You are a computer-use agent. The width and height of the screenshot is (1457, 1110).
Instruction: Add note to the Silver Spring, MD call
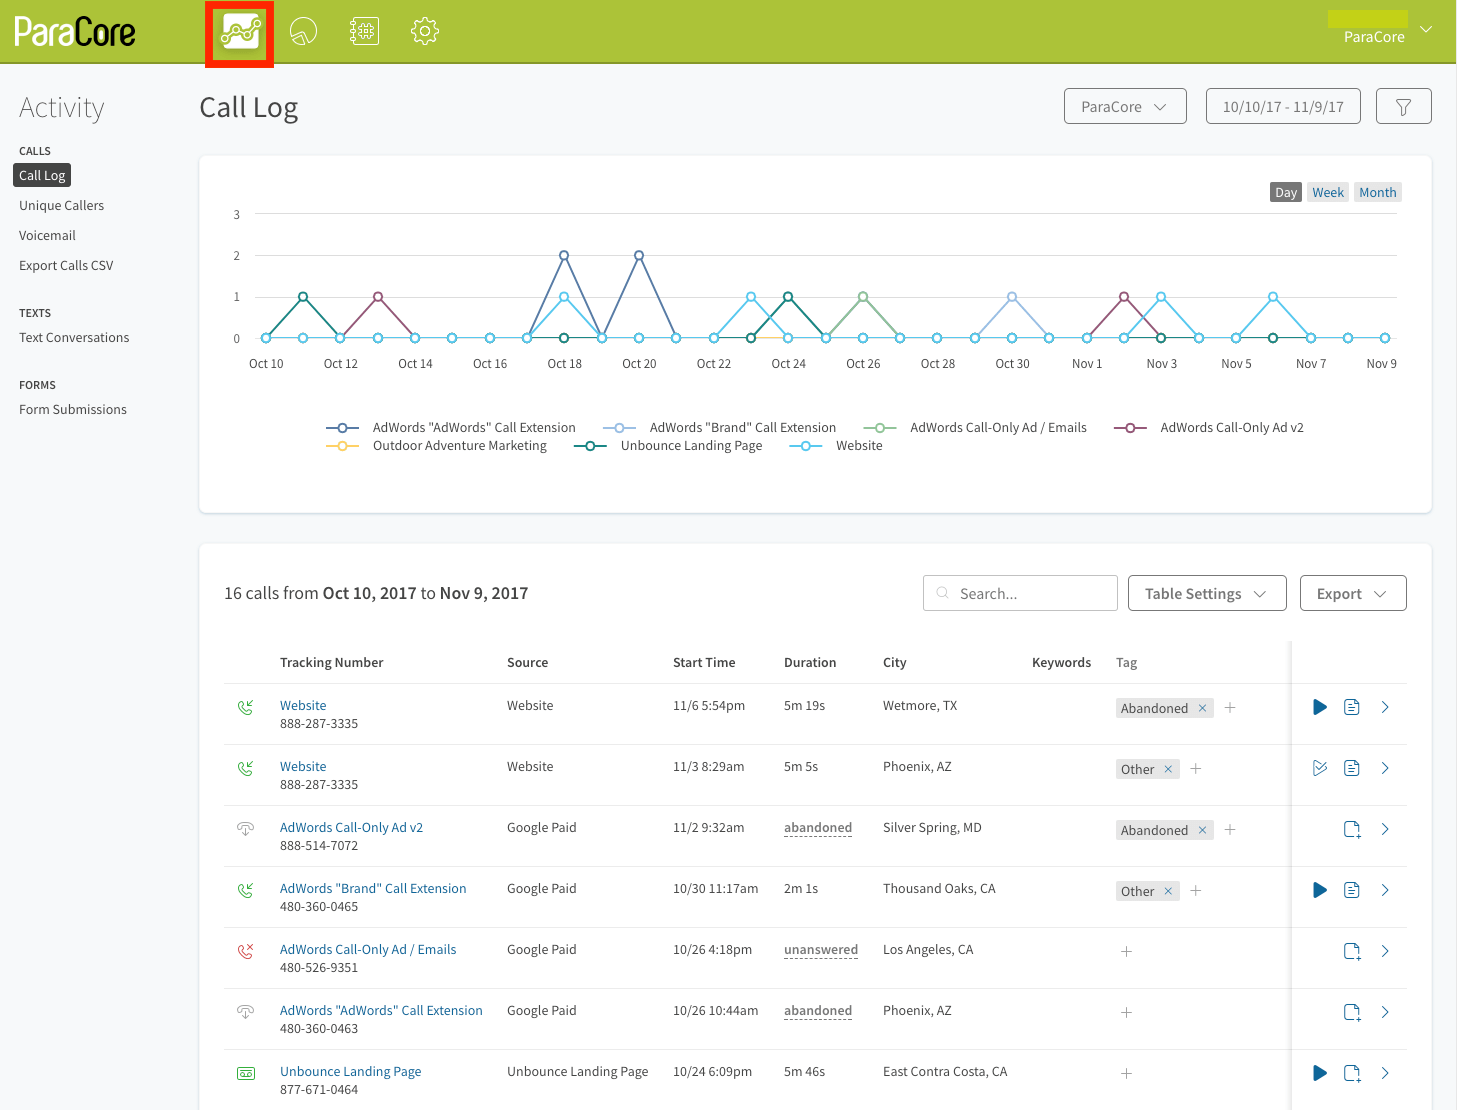click(1352, 829)
